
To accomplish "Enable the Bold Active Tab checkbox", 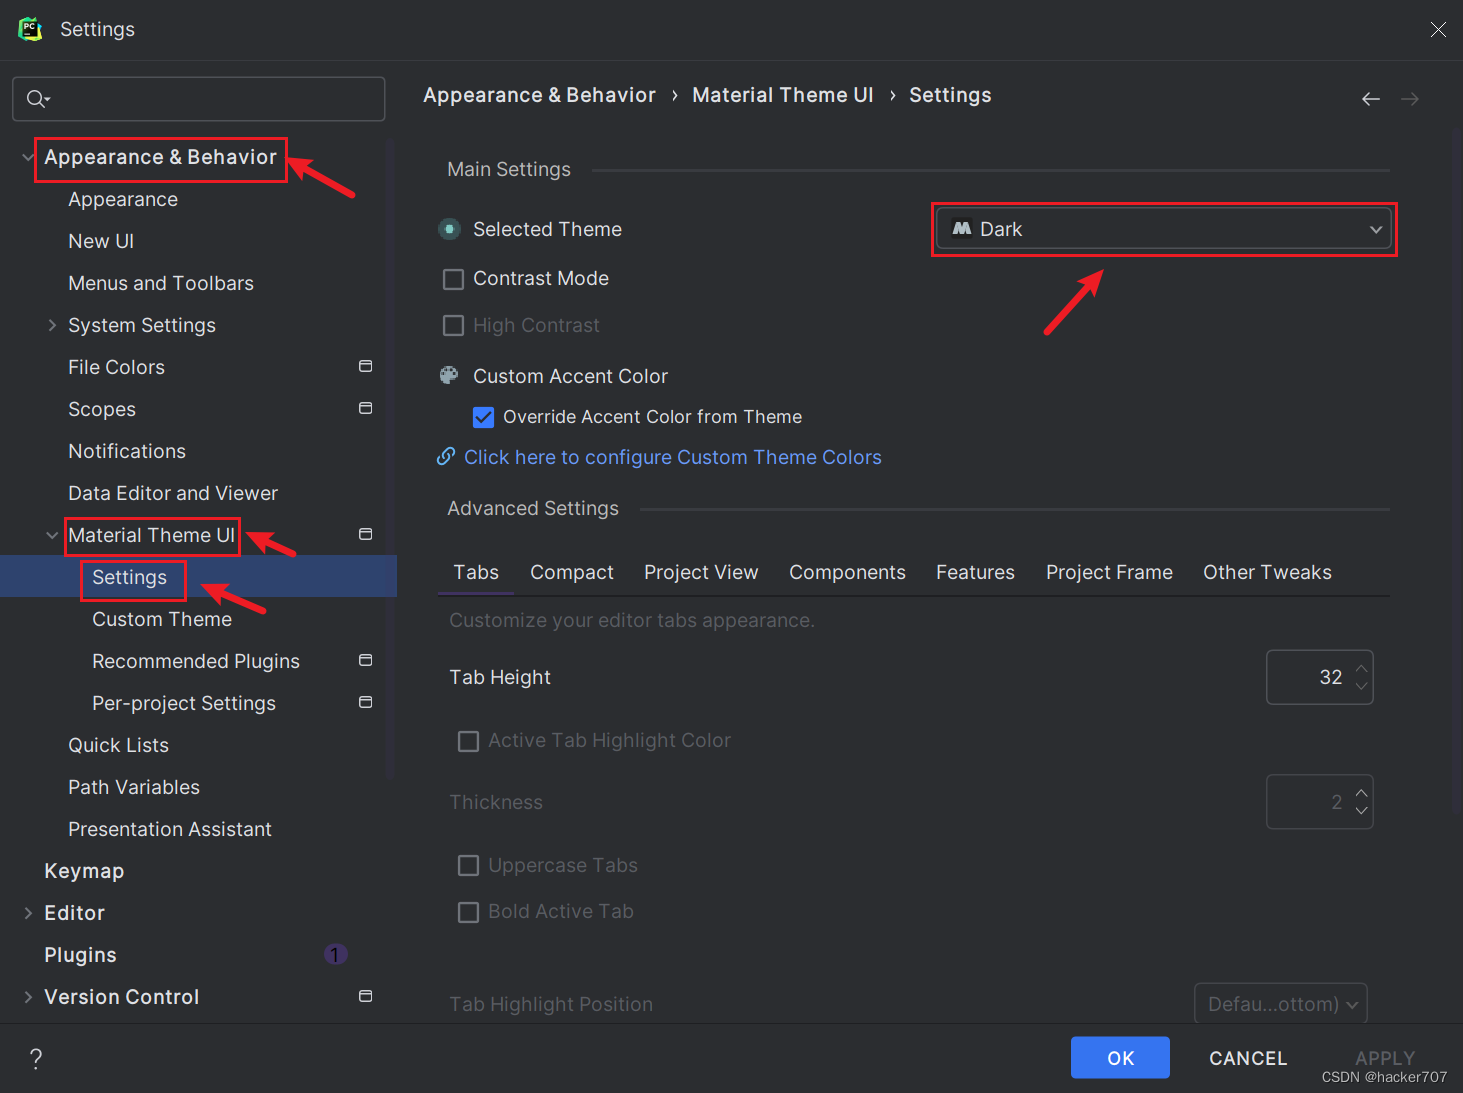I will 469,912.
